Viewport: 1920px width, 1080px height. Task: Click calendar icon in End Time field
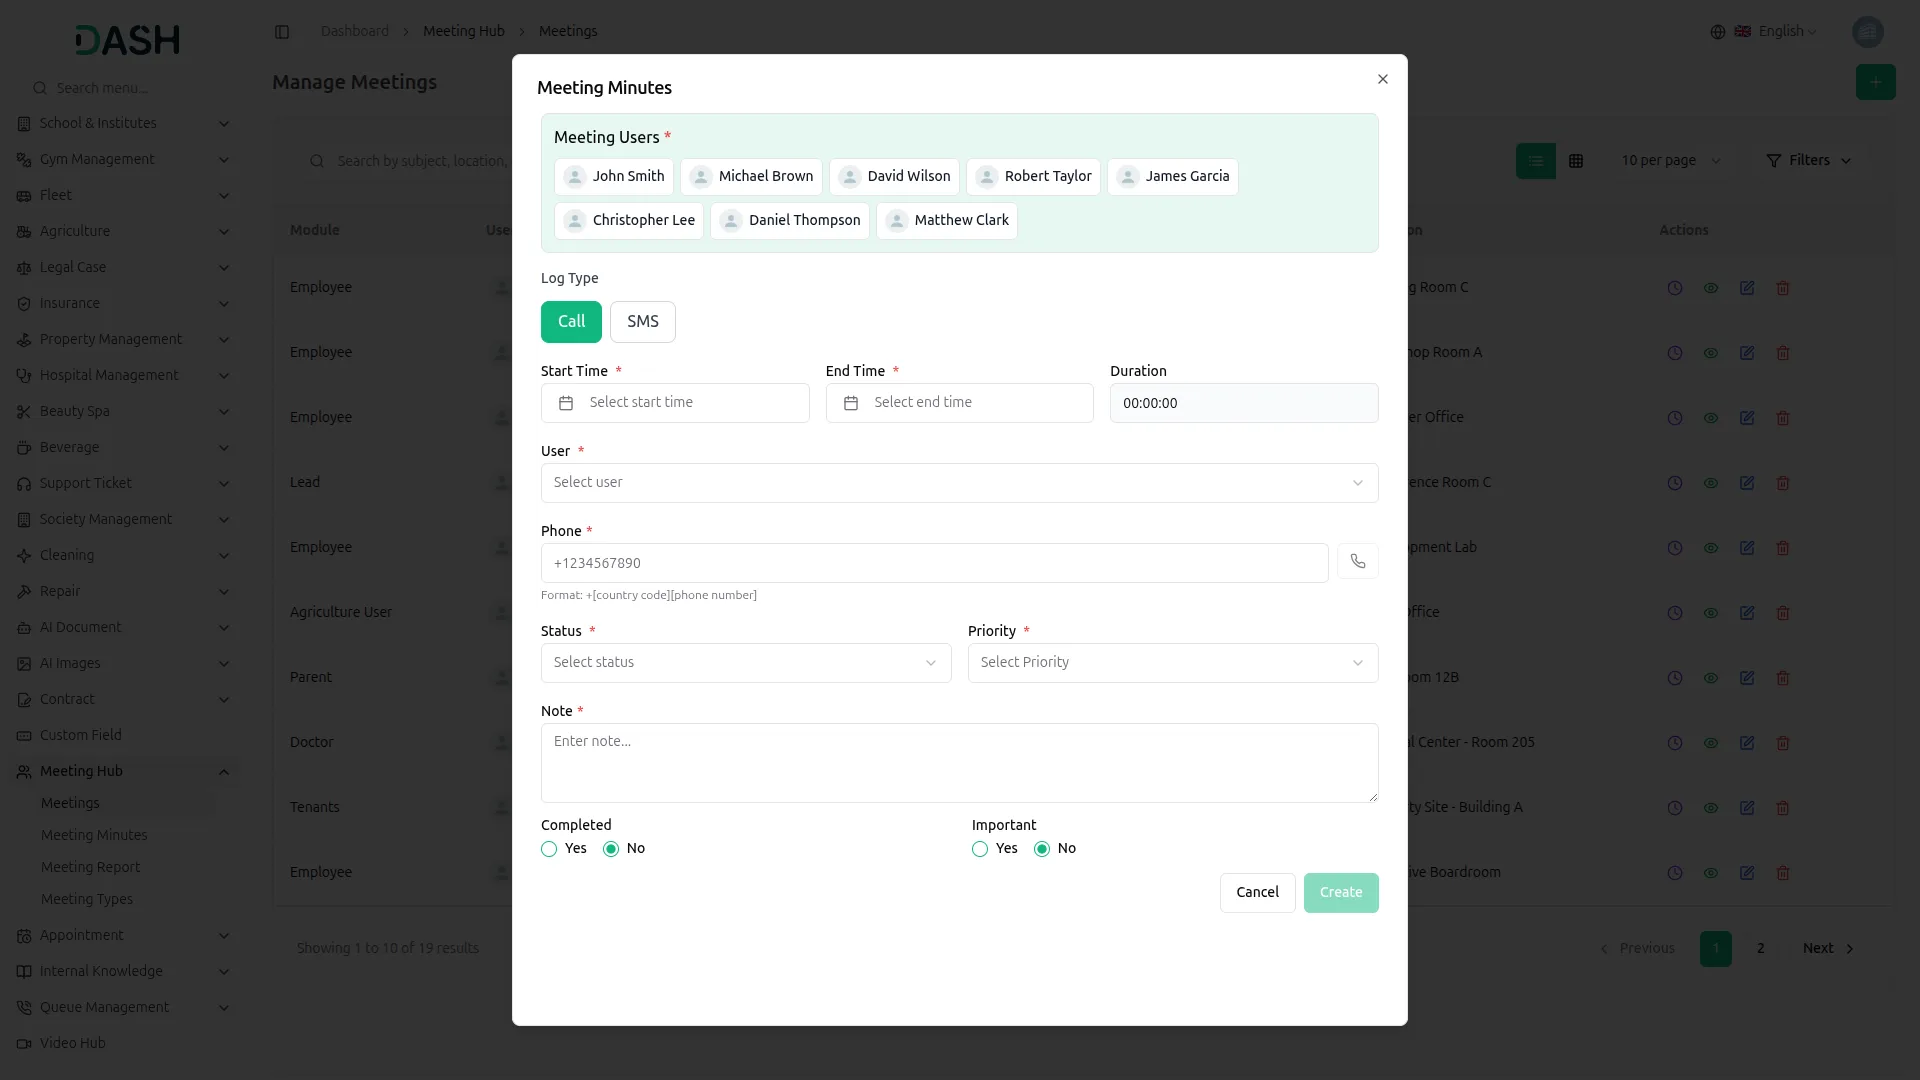(851, 403)
